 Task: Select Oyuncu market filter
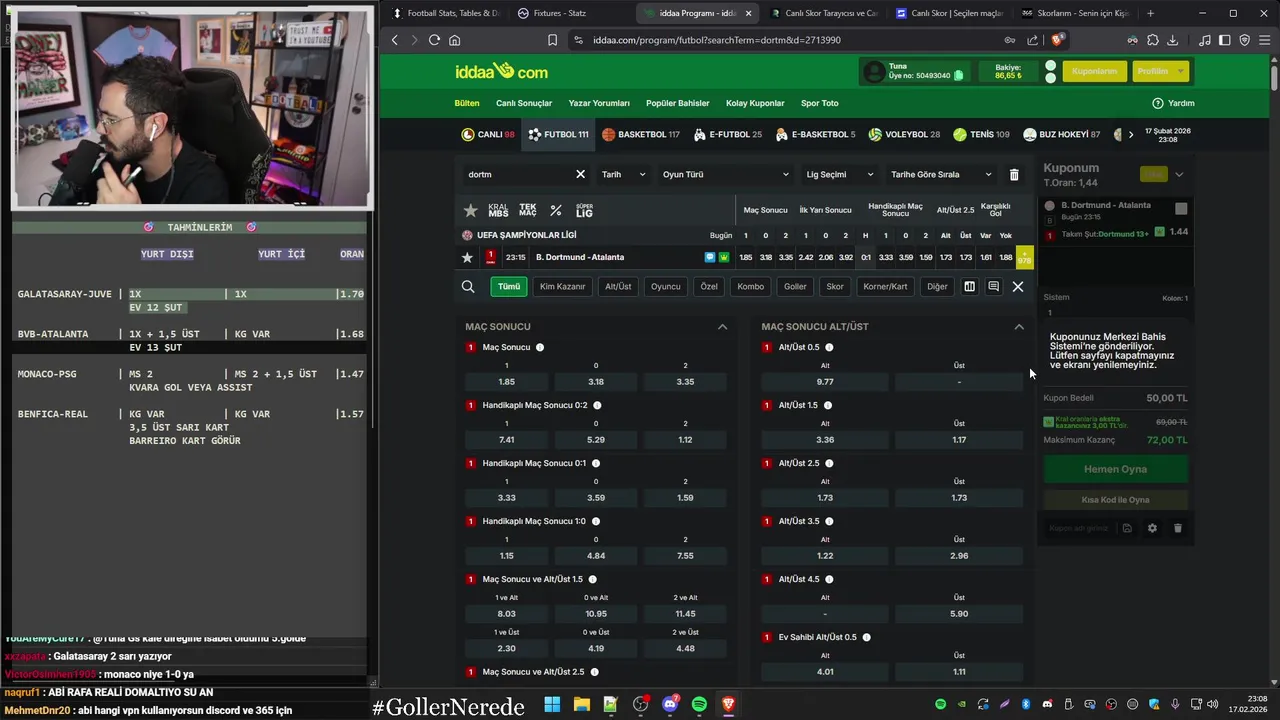click(665, 287)
